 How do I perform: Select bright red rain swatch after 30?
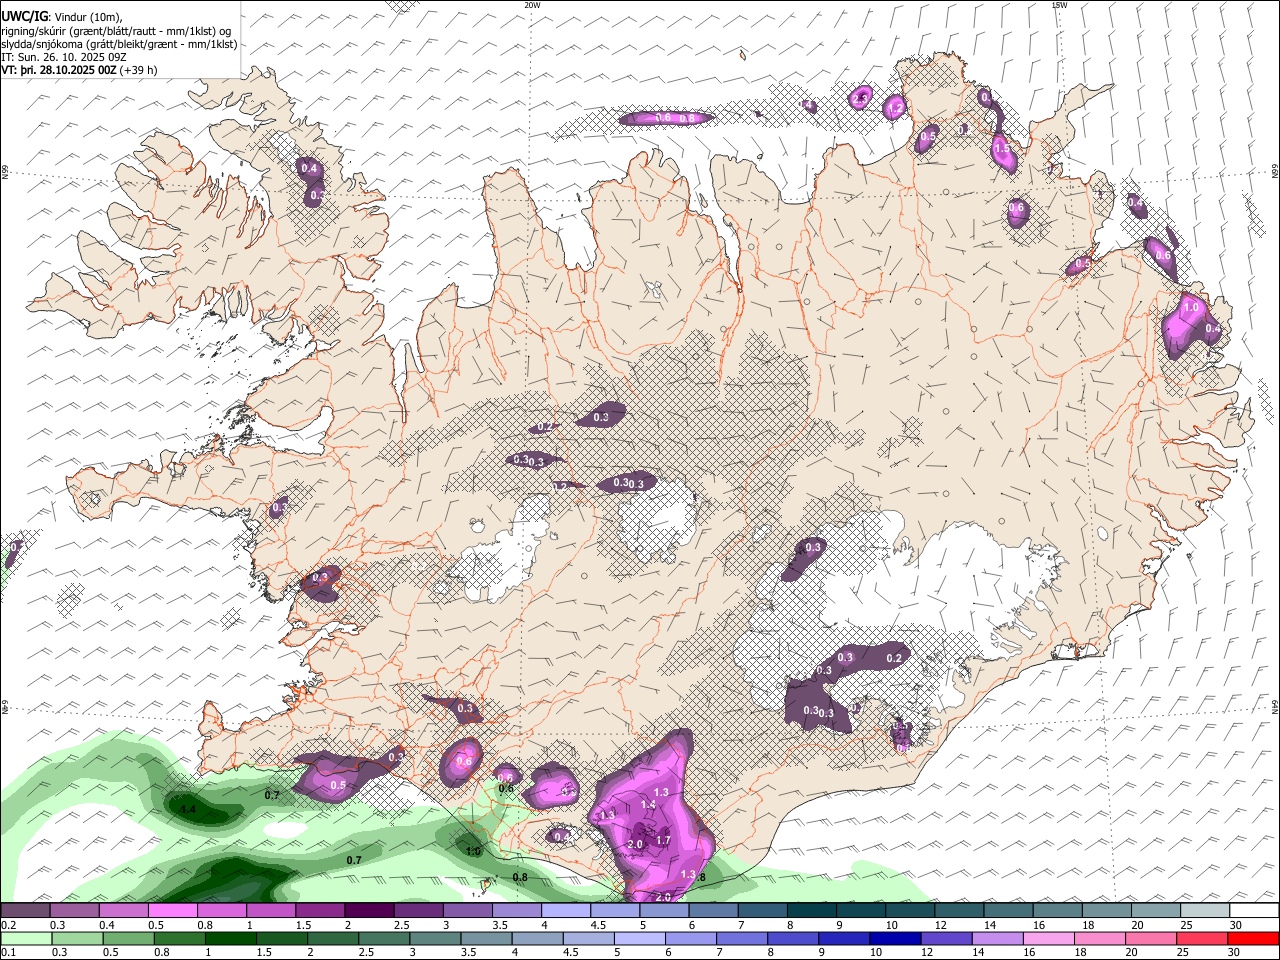click(x=1254, y=938)
